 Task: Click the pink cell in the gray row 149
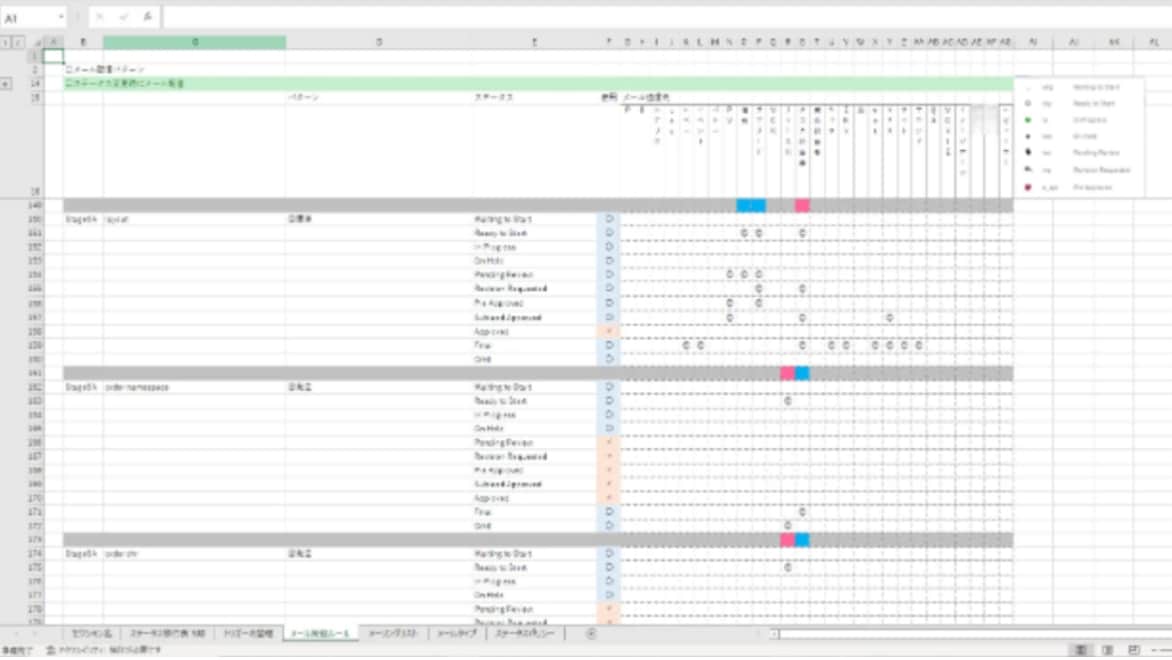pyautogui.click(x=802, y=205)
